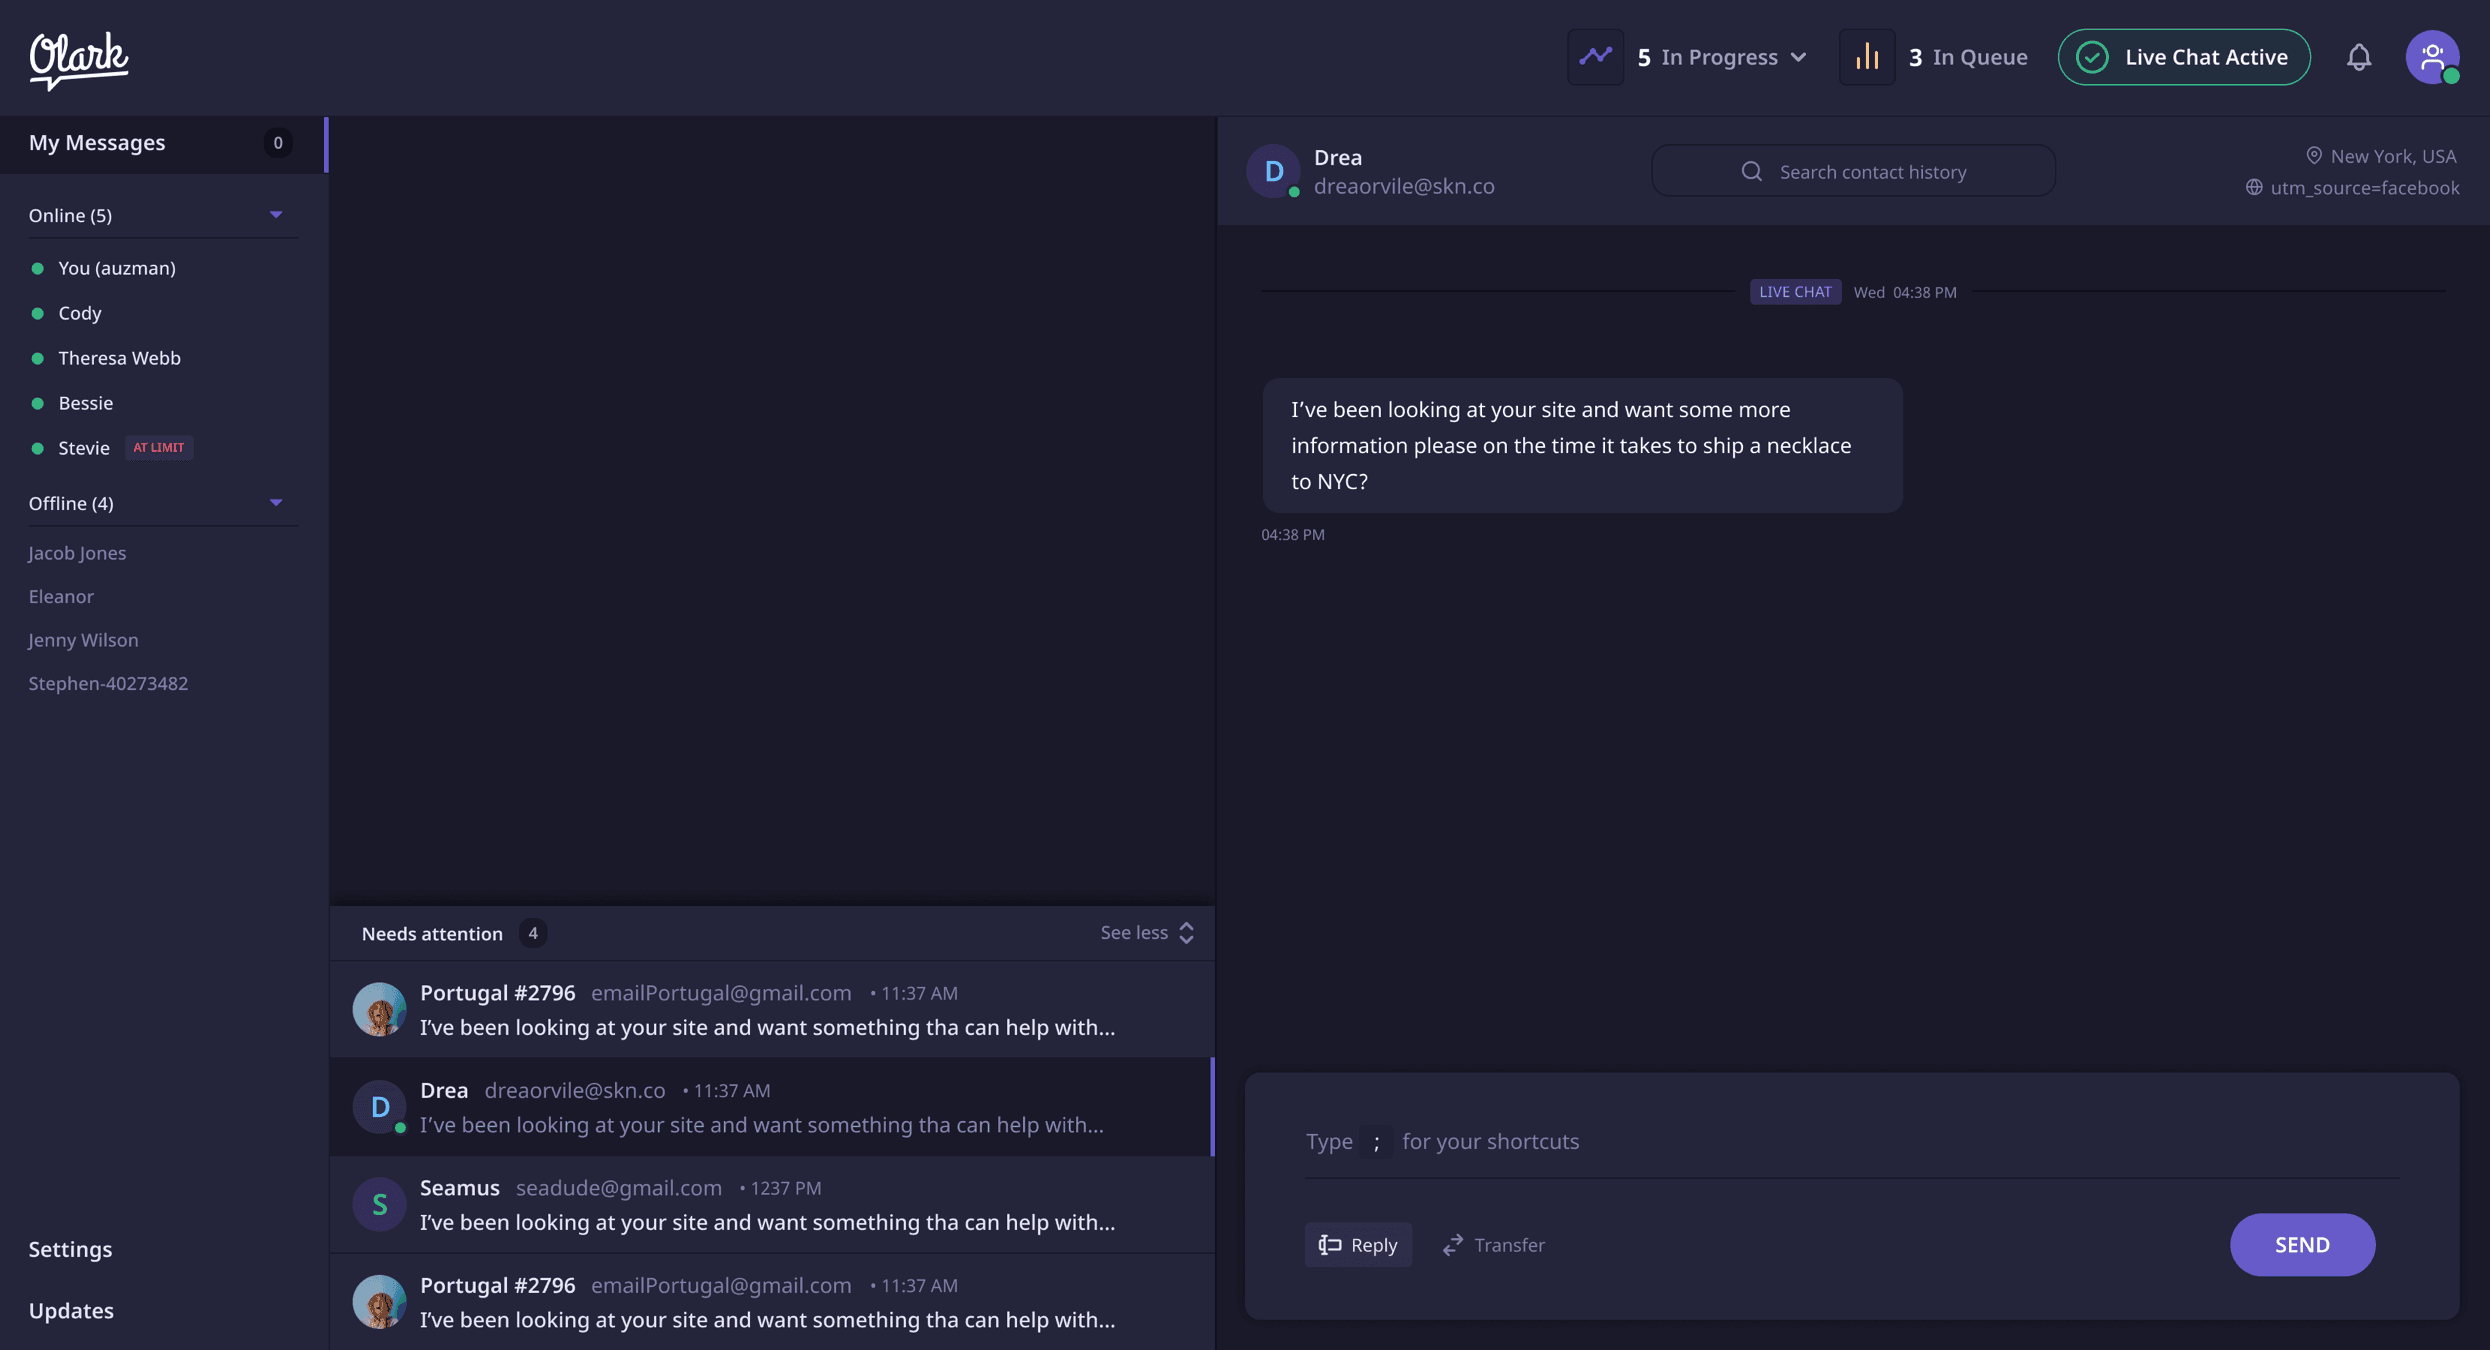The image size is (2490, 1350).
Task: Select offline agent Jenny Wilson
Action: coord(83,640)
